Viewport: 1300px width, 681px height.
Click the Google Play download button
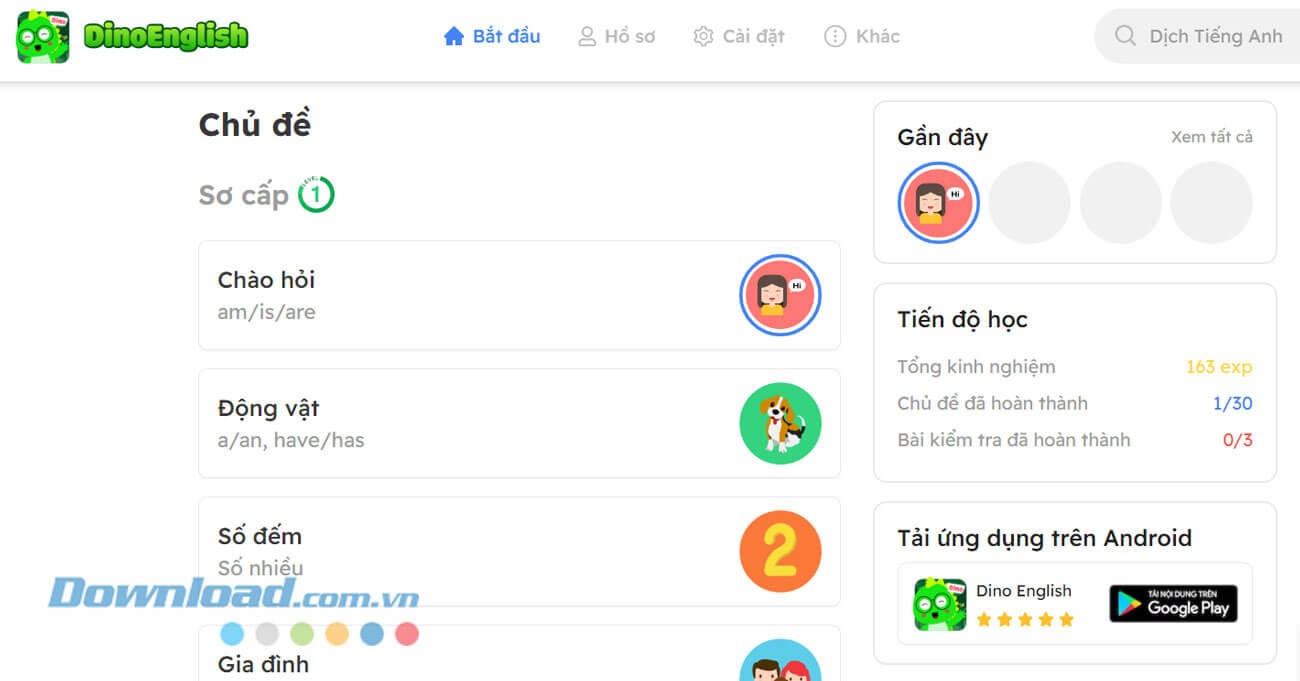1173,604
